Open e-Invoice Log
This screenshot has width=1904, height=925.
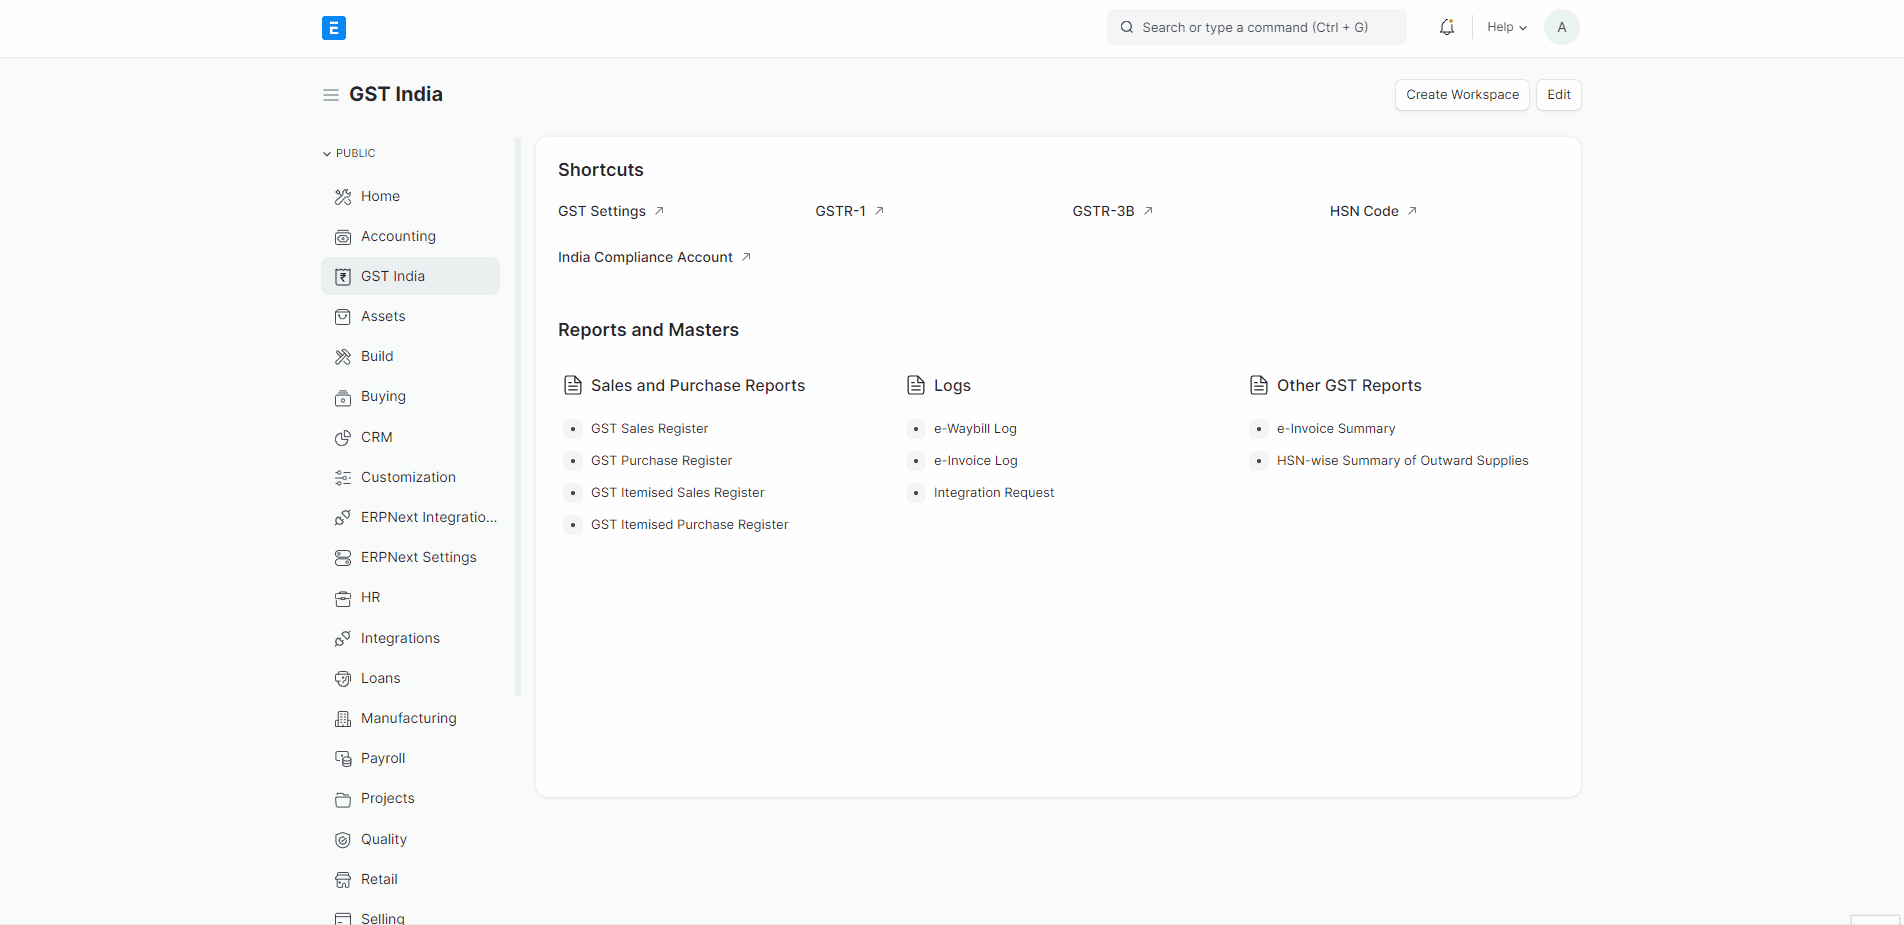point(975,460)
